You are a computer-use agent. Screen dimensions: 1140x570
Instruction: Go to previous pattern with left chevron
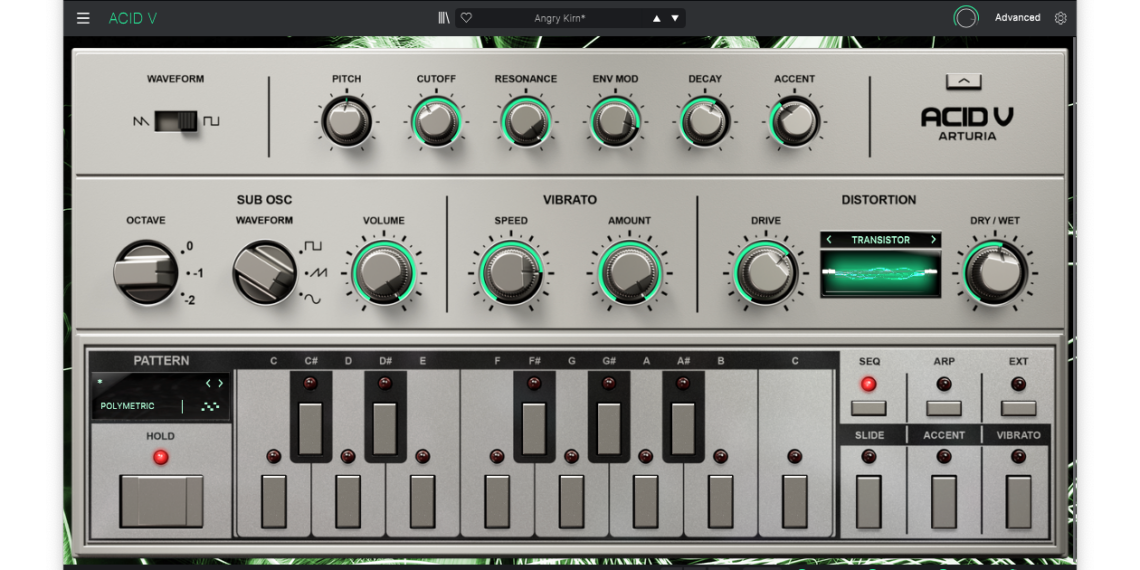point(208,383)
